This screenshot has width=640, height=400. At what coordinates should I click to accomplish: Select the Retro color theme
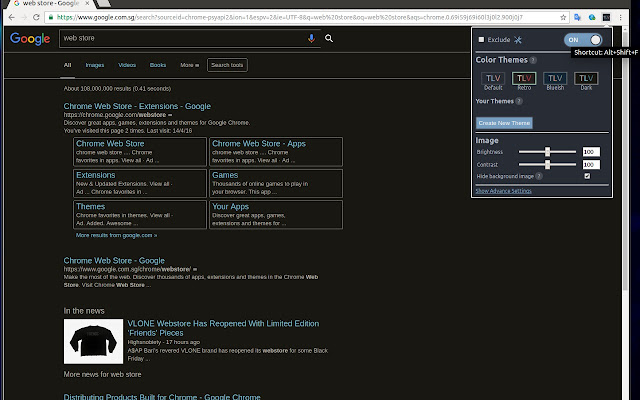point(524,81)
